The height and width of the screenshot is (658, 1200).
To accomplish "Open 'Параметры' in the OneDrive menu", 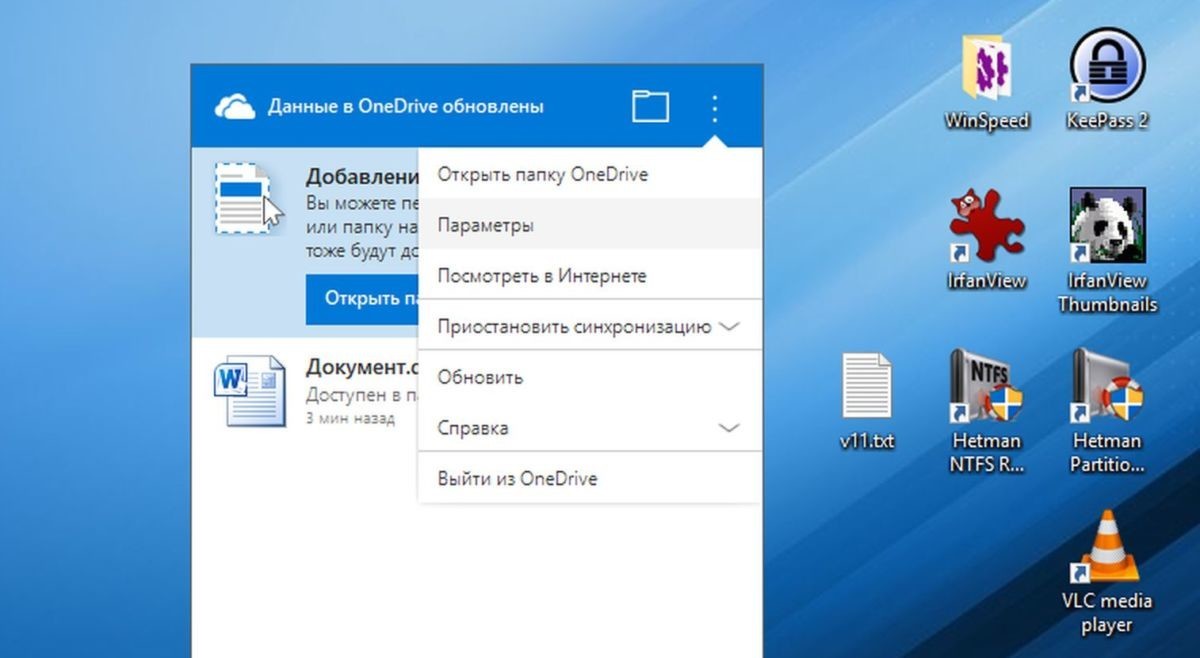I will coord(590,225).
